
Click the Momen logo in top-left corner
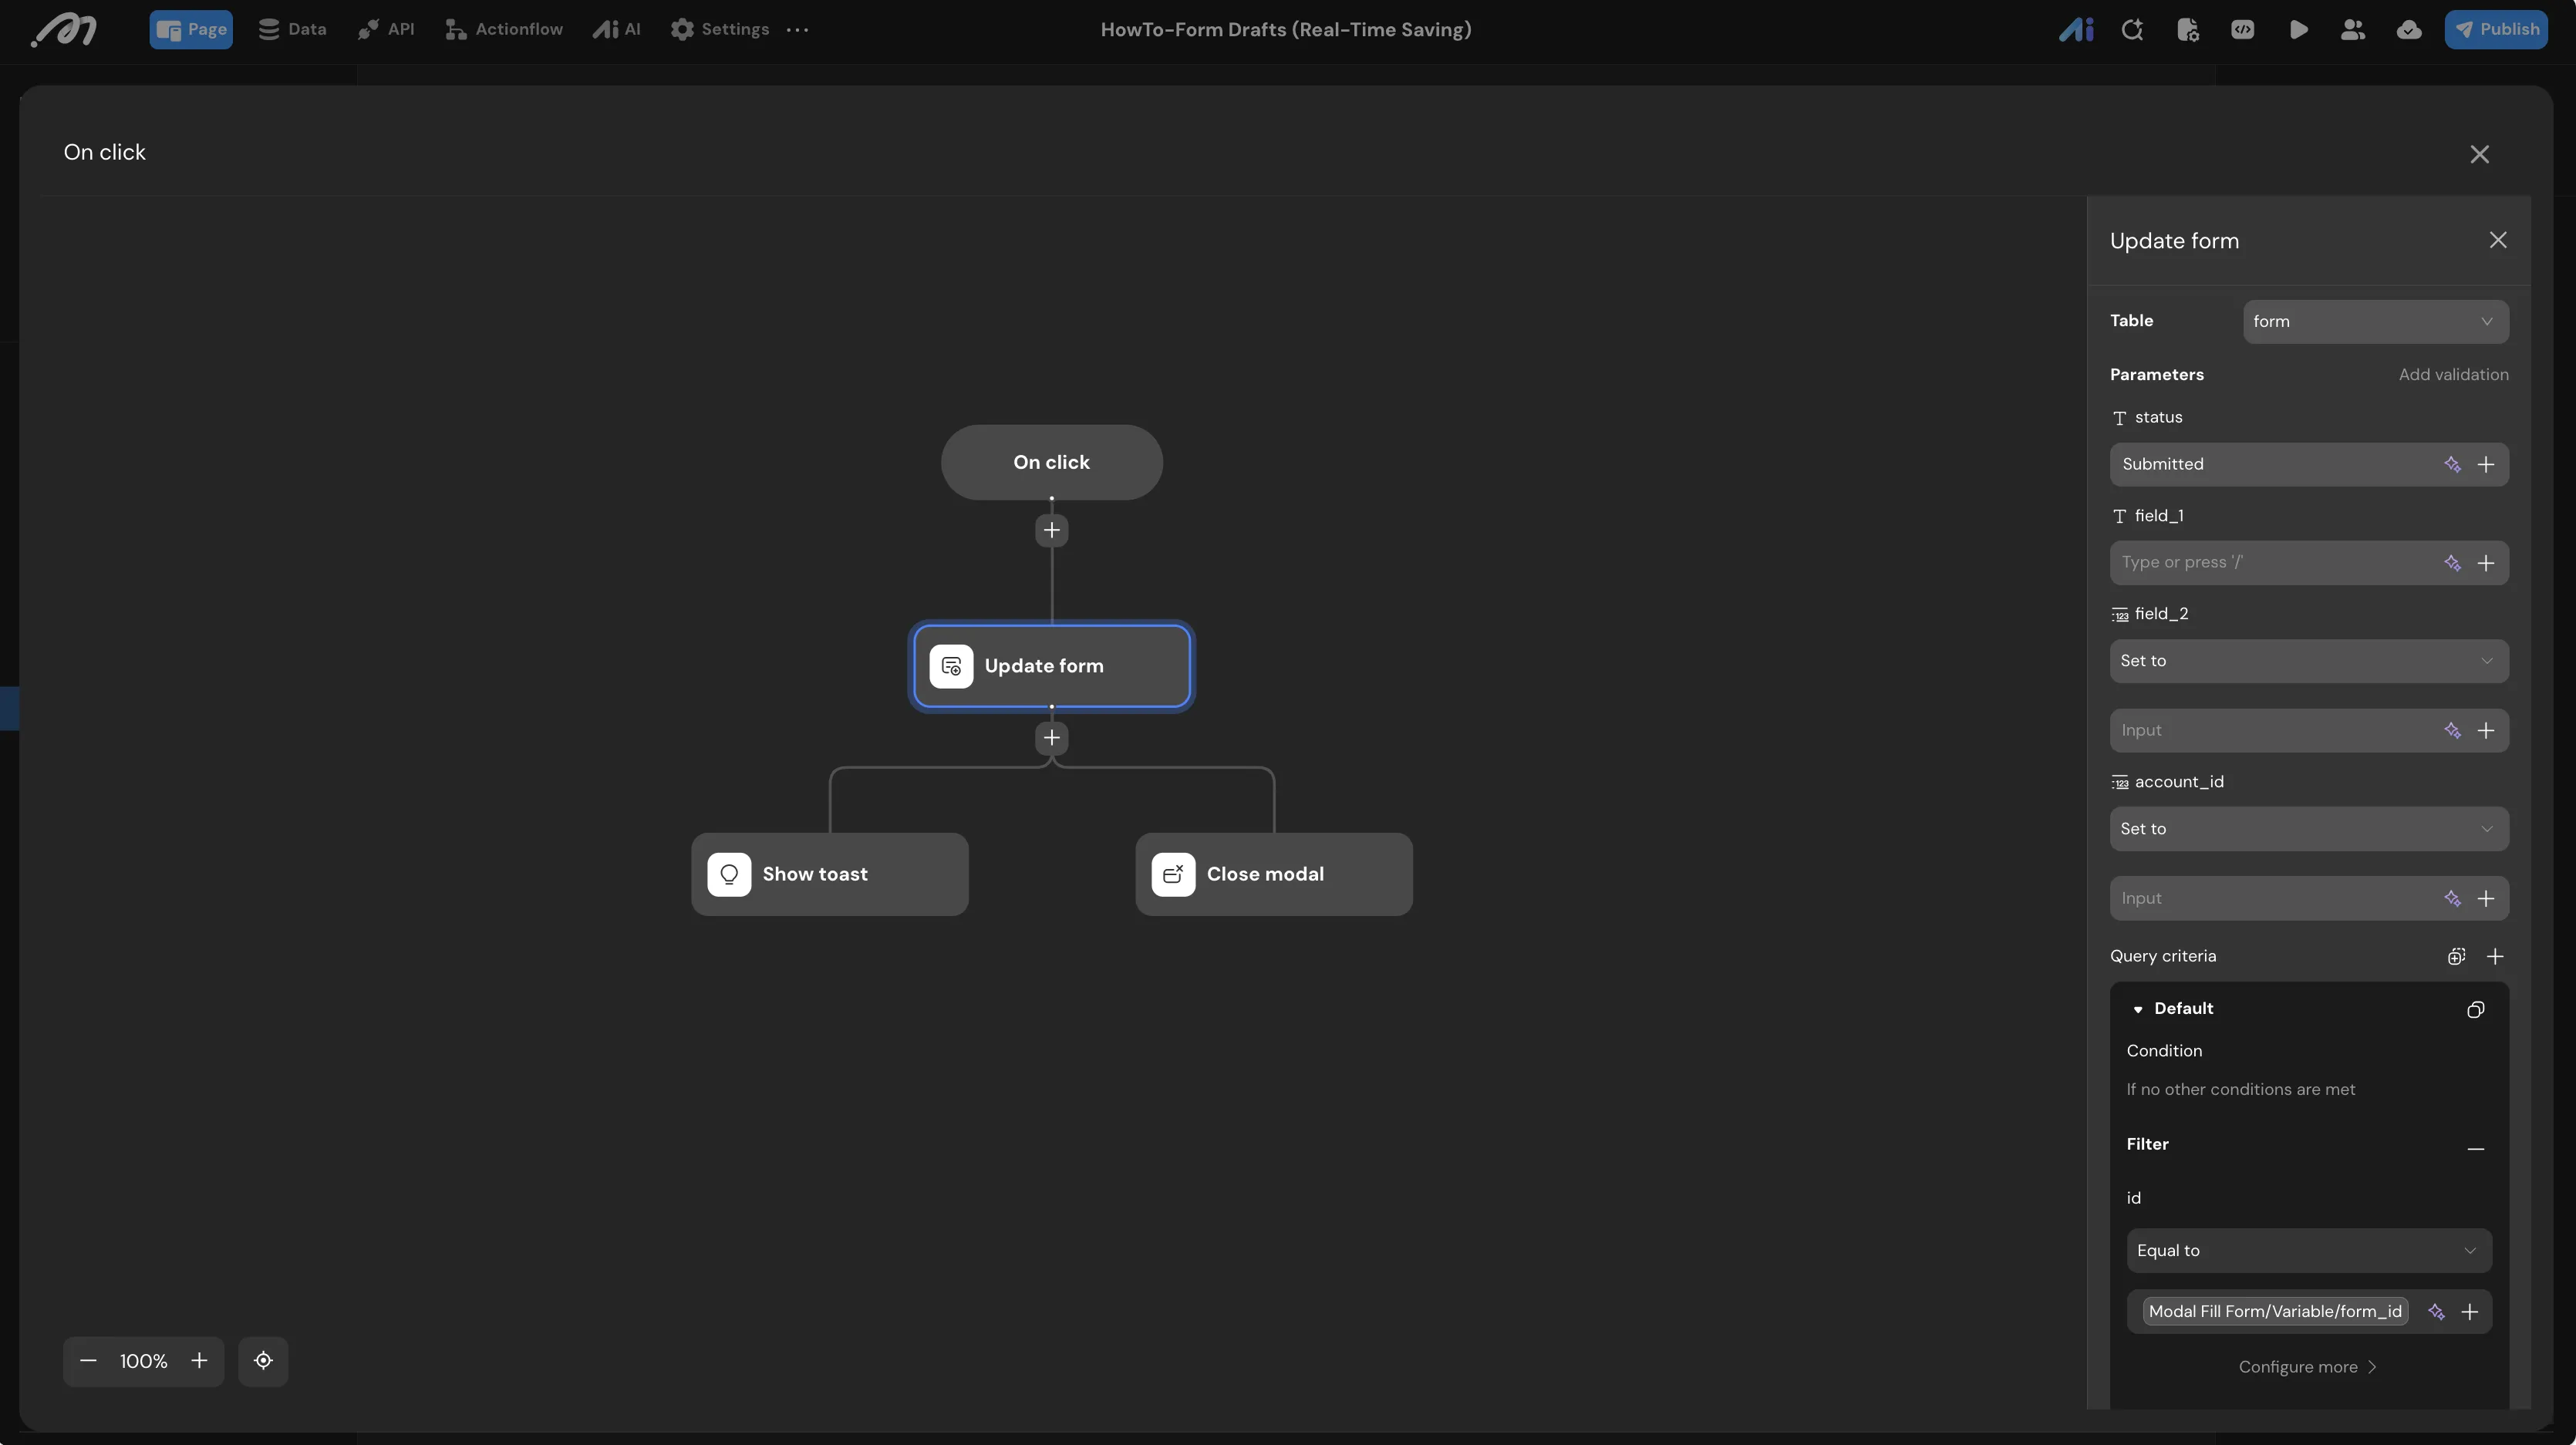(x=64, y=30)
